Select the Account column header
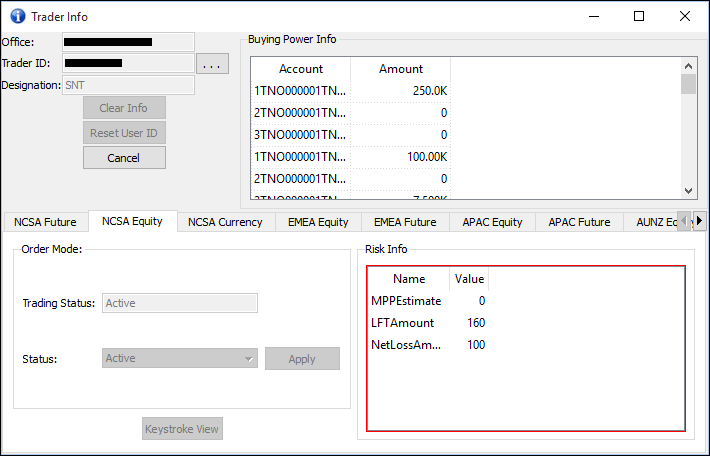The image size is (710, 456). point(301,69)
